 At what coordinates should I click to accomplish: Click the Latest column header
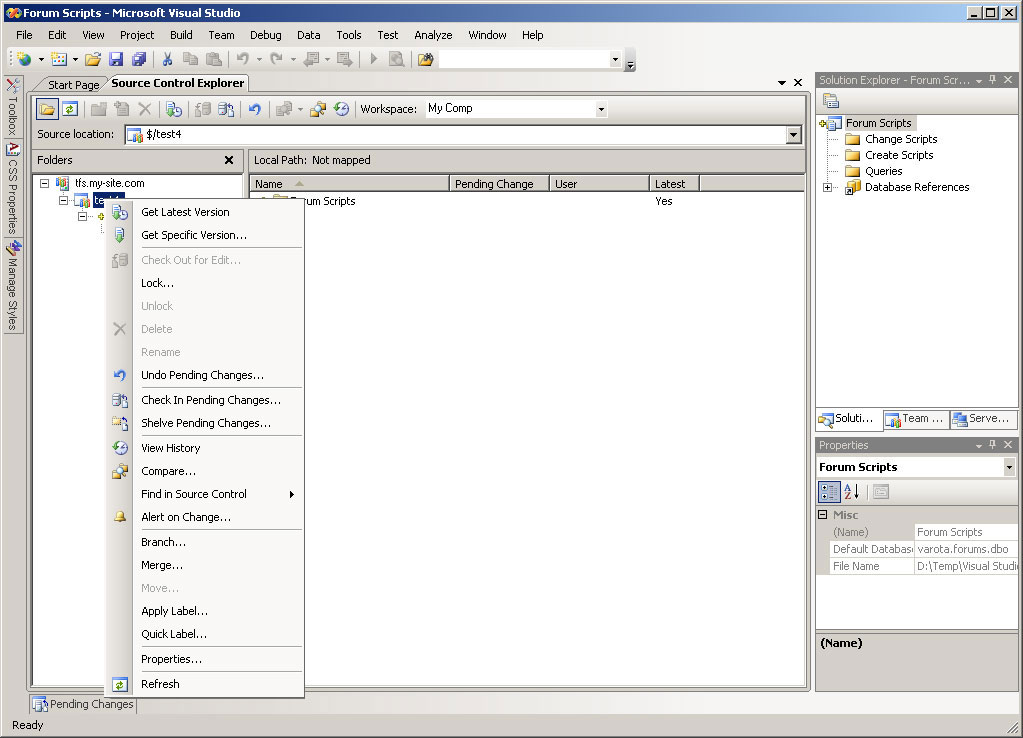[674, 184]
